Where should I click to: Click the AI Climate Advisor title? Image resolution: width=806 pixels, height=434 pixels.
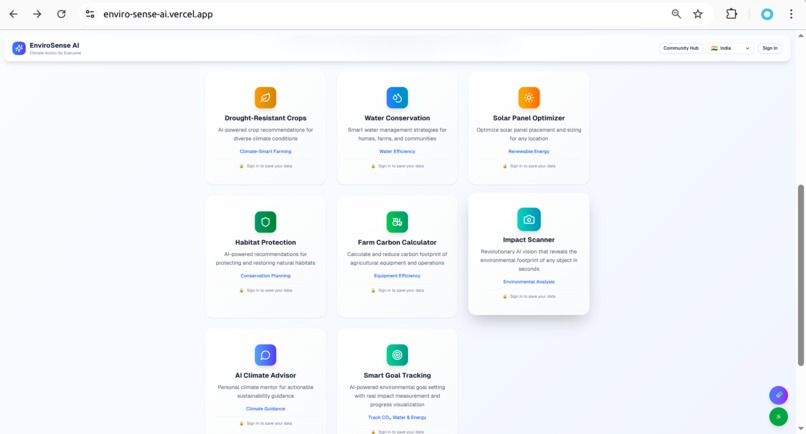tap(265, 375)
